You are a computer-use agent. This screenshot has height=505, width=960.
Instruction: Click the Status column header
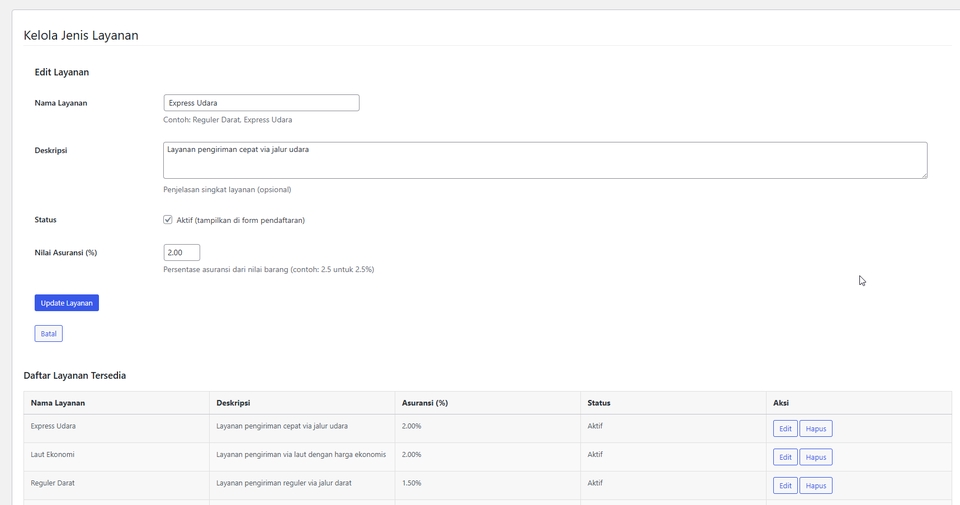pyautogui.click(x=599, y=403)
